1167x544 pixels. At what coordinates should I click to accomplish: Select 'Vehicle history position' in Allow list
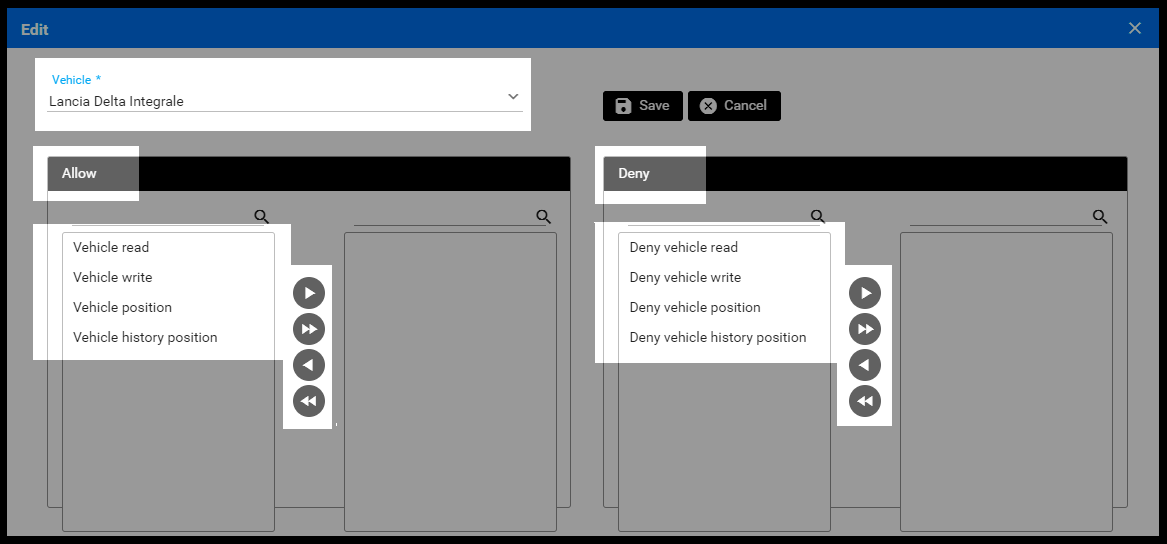pyautogui.click(x=145, y=337)
